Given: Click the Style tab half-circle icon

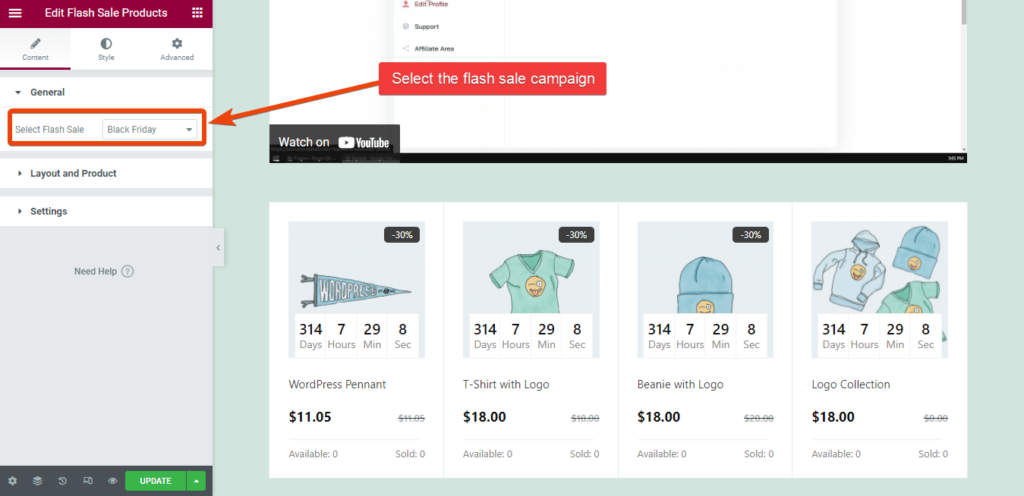Looking at the screenshot, I should tap(106, 43).
